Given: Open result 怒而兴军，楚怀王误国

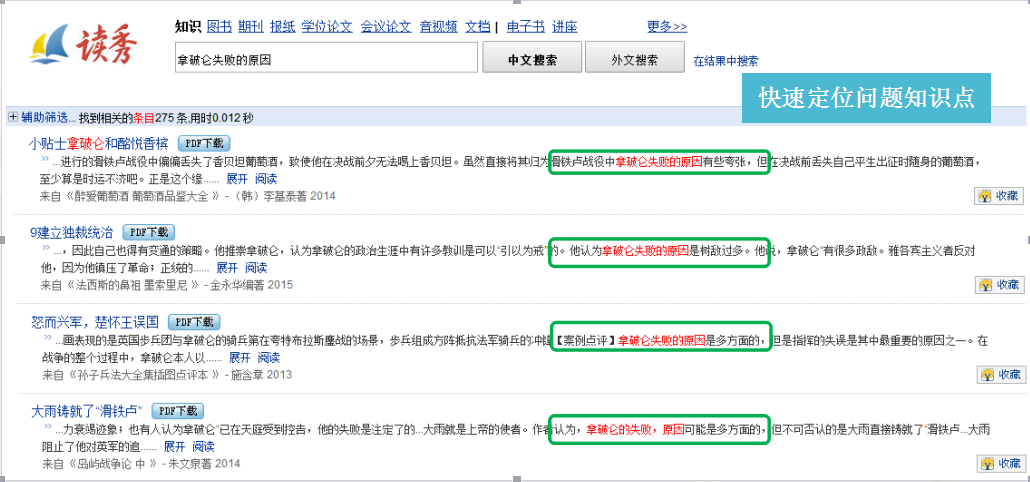Looking at the screenshot, I should pyautogui.click(x=95, y=322).
